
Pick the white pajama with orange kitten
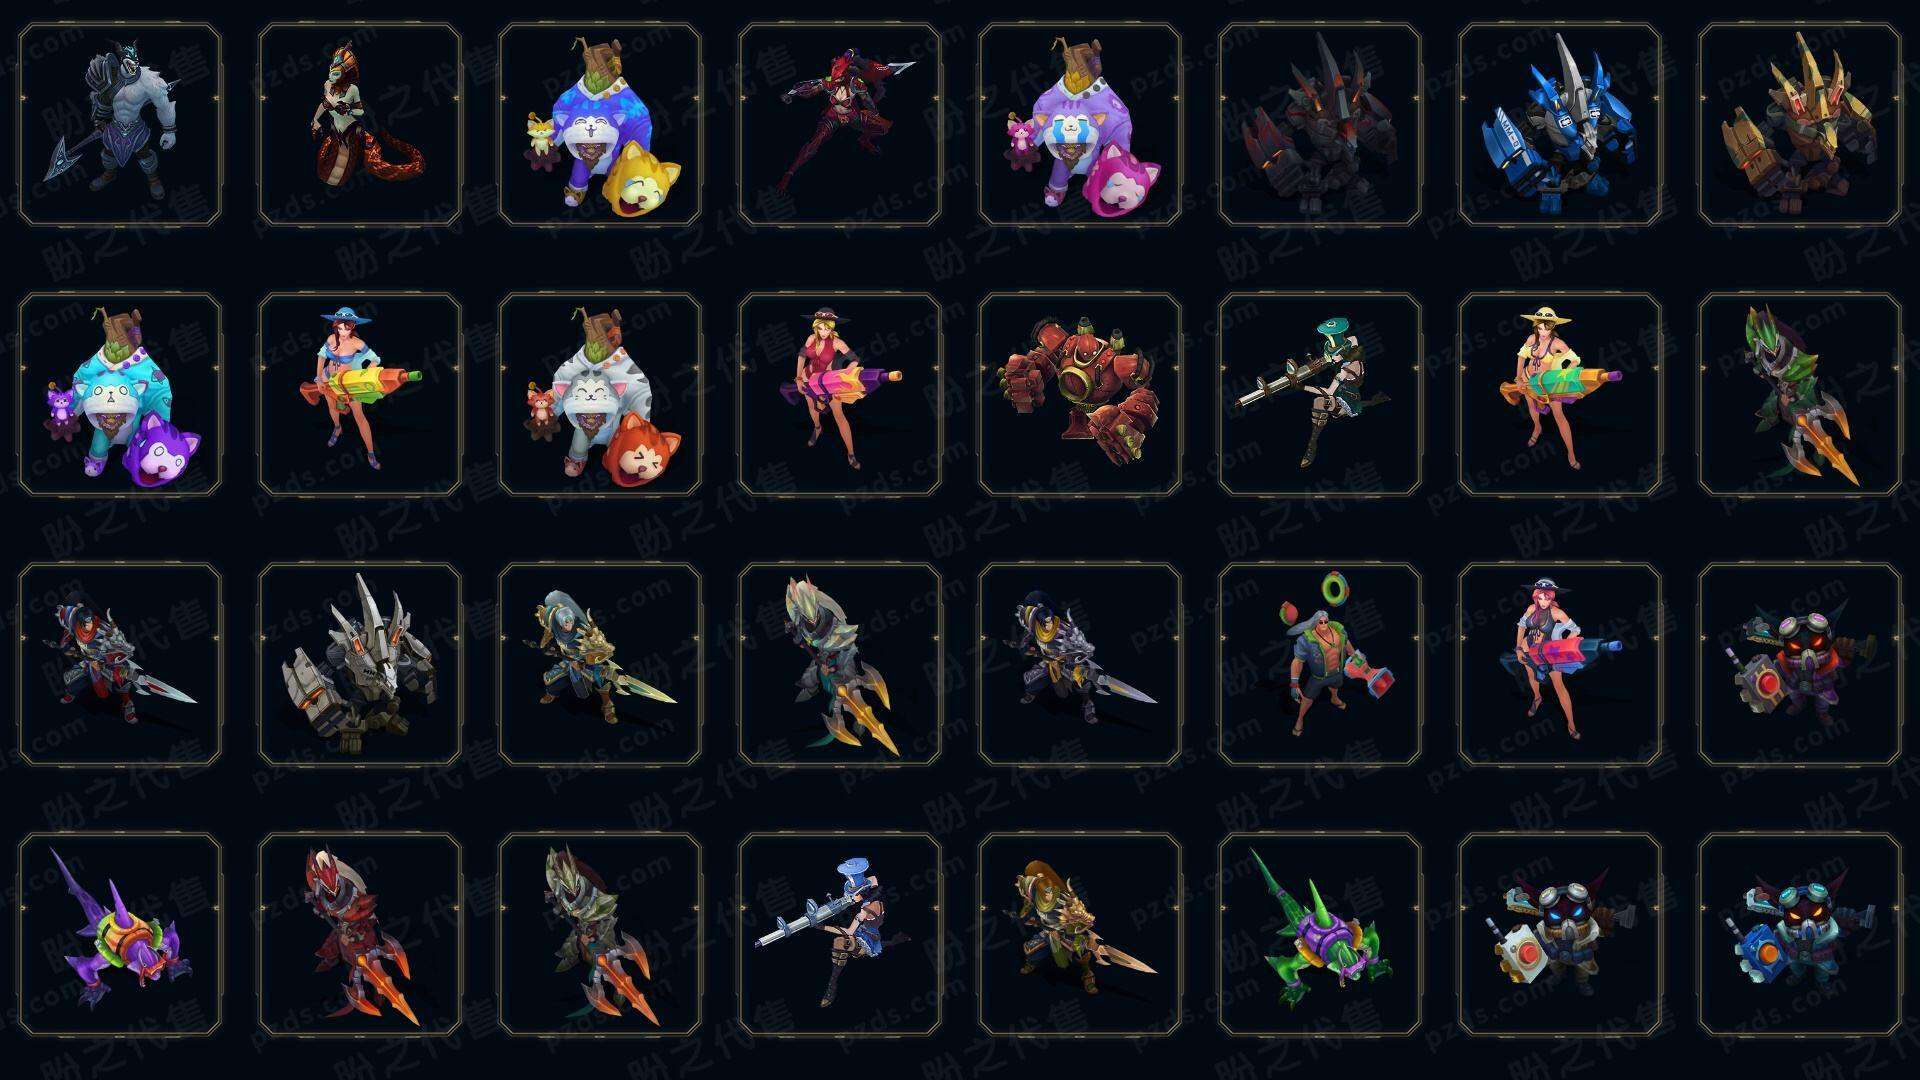click(600, 394)
